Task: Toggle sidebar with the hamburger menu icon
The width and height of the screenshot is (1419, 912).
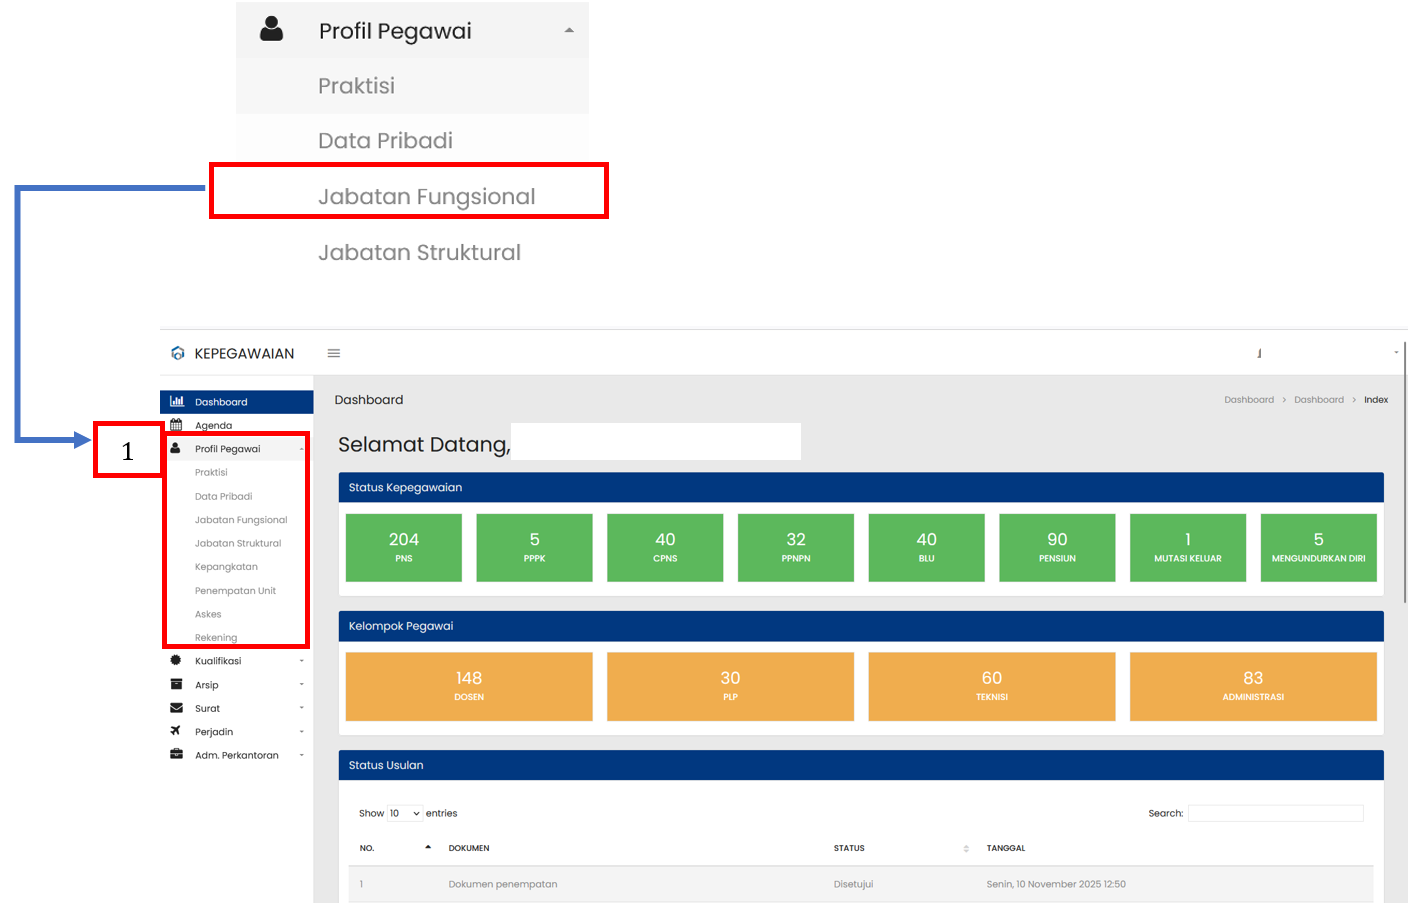Action: (x=334, y=354)
